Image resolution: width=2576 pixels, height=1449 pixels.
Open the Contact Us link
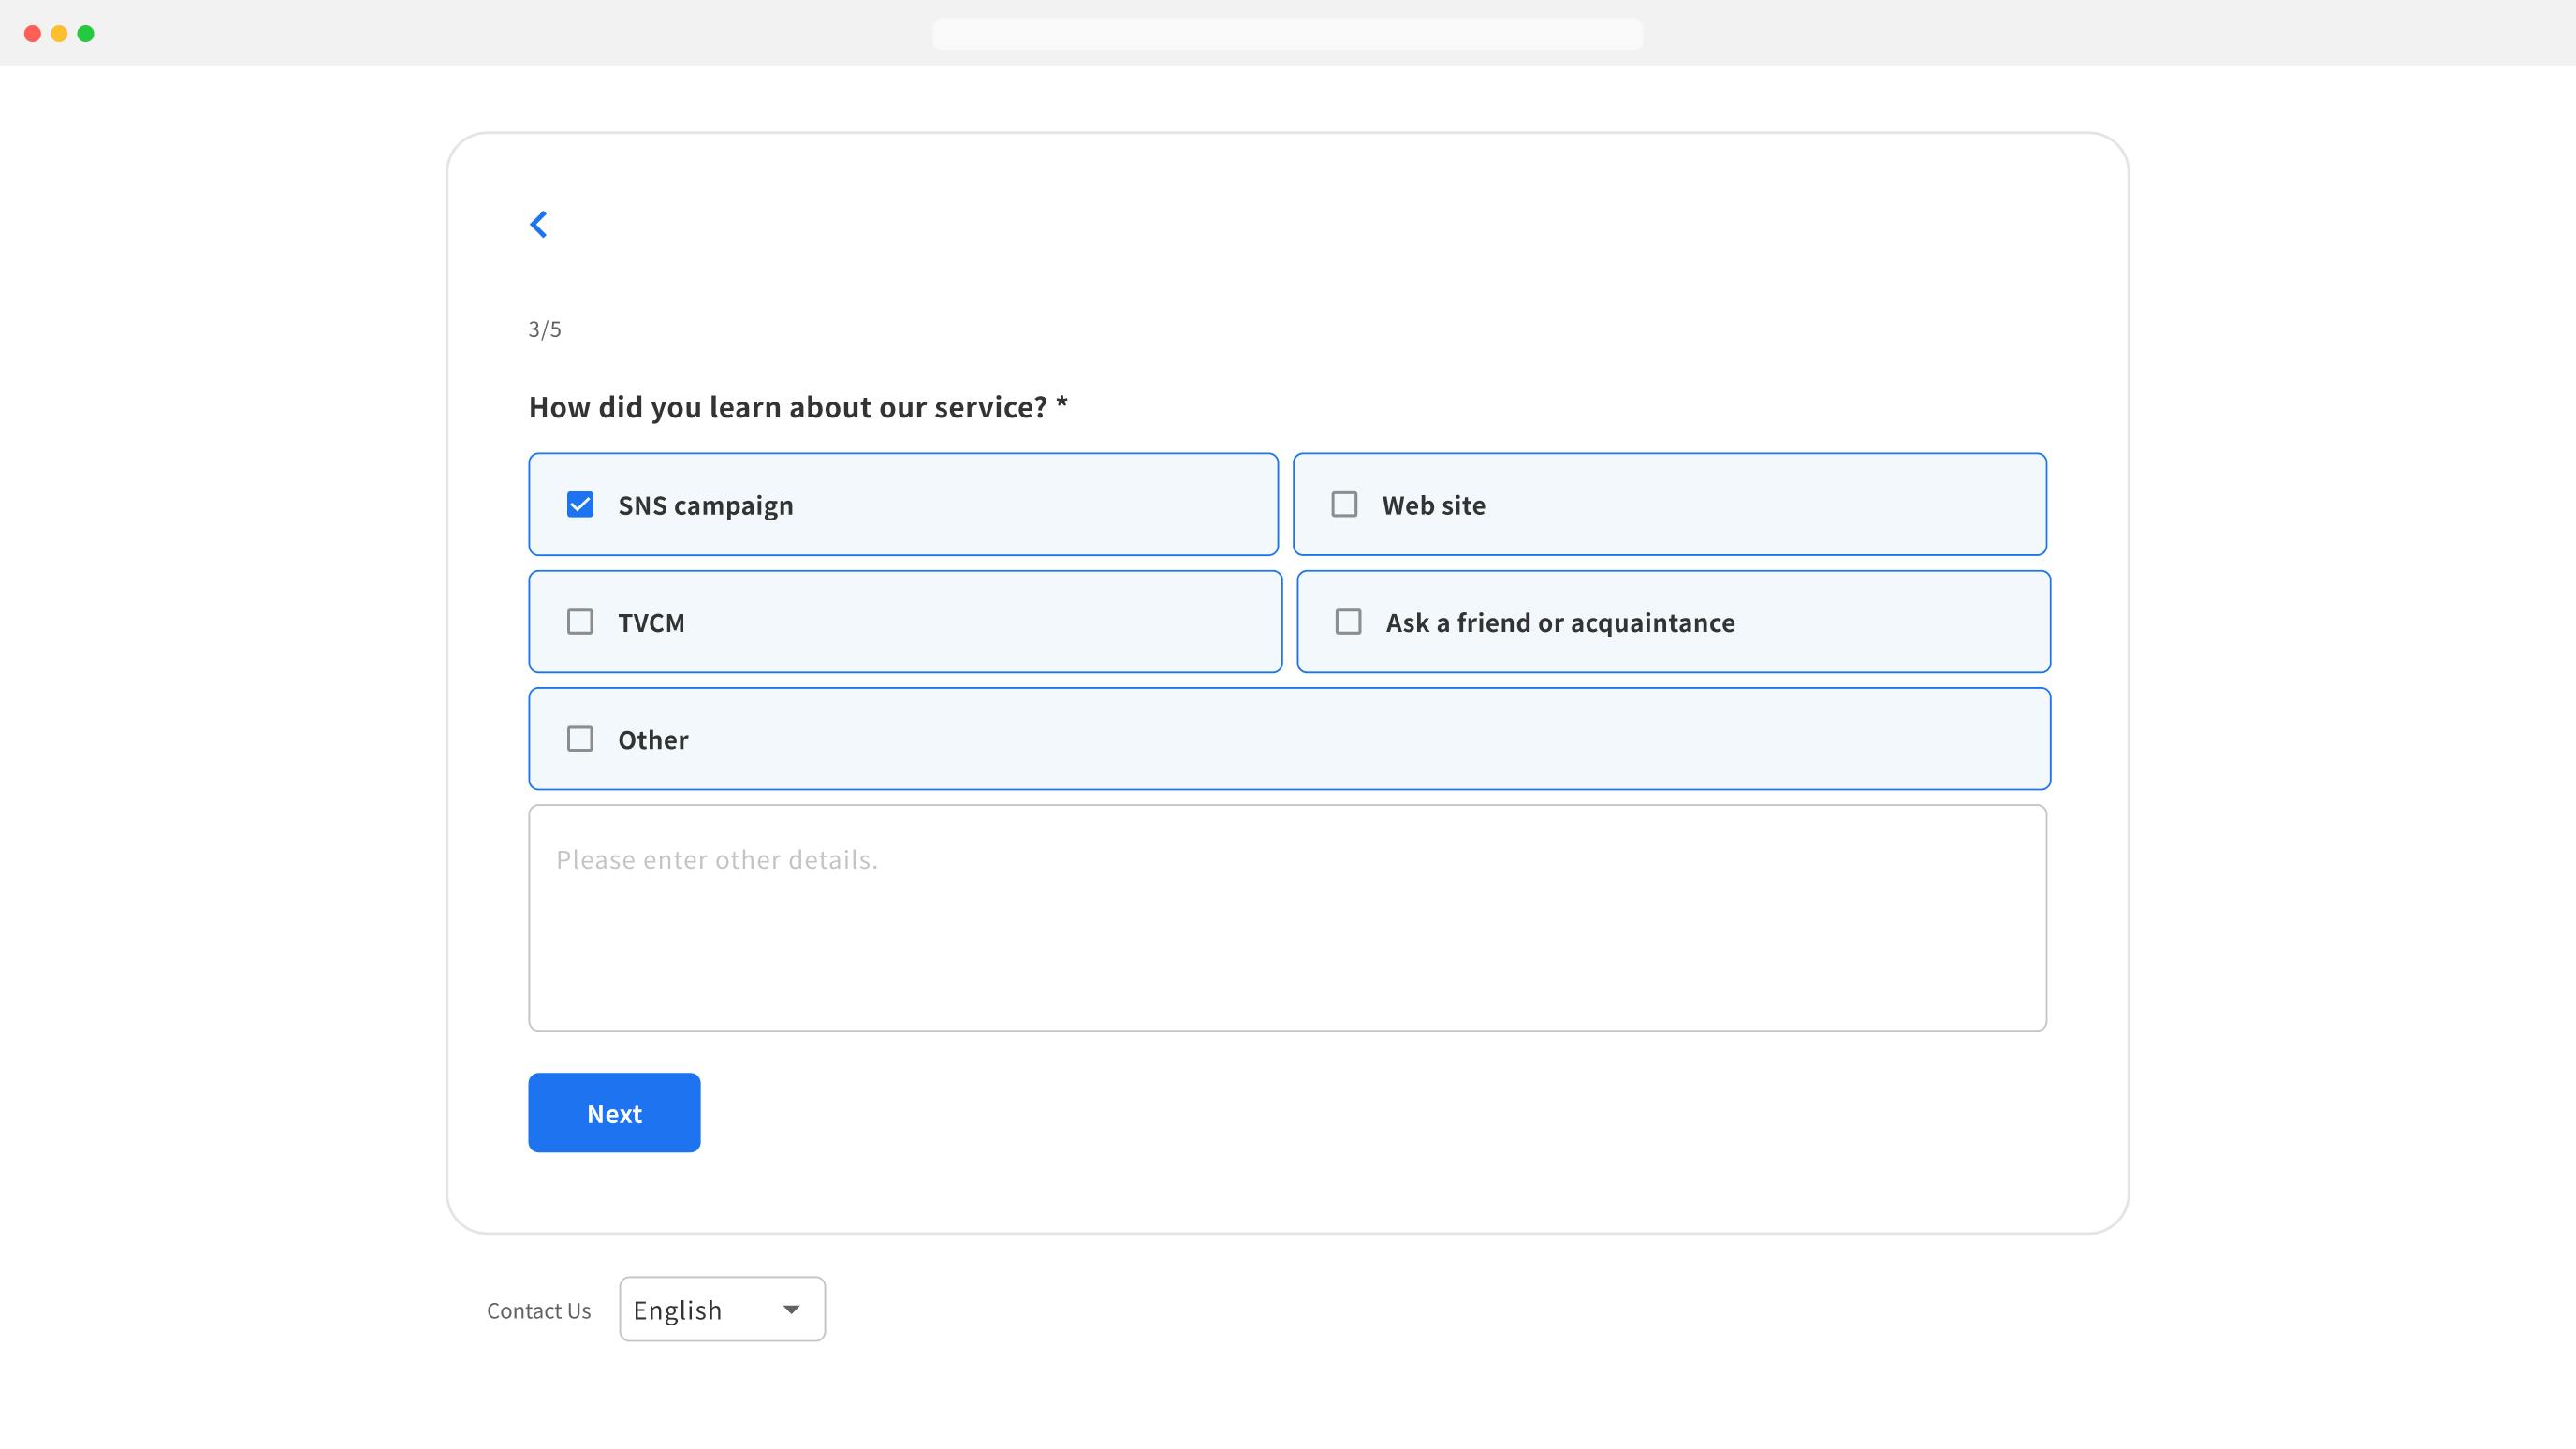pyautogui.click(x=539, y=1310)
